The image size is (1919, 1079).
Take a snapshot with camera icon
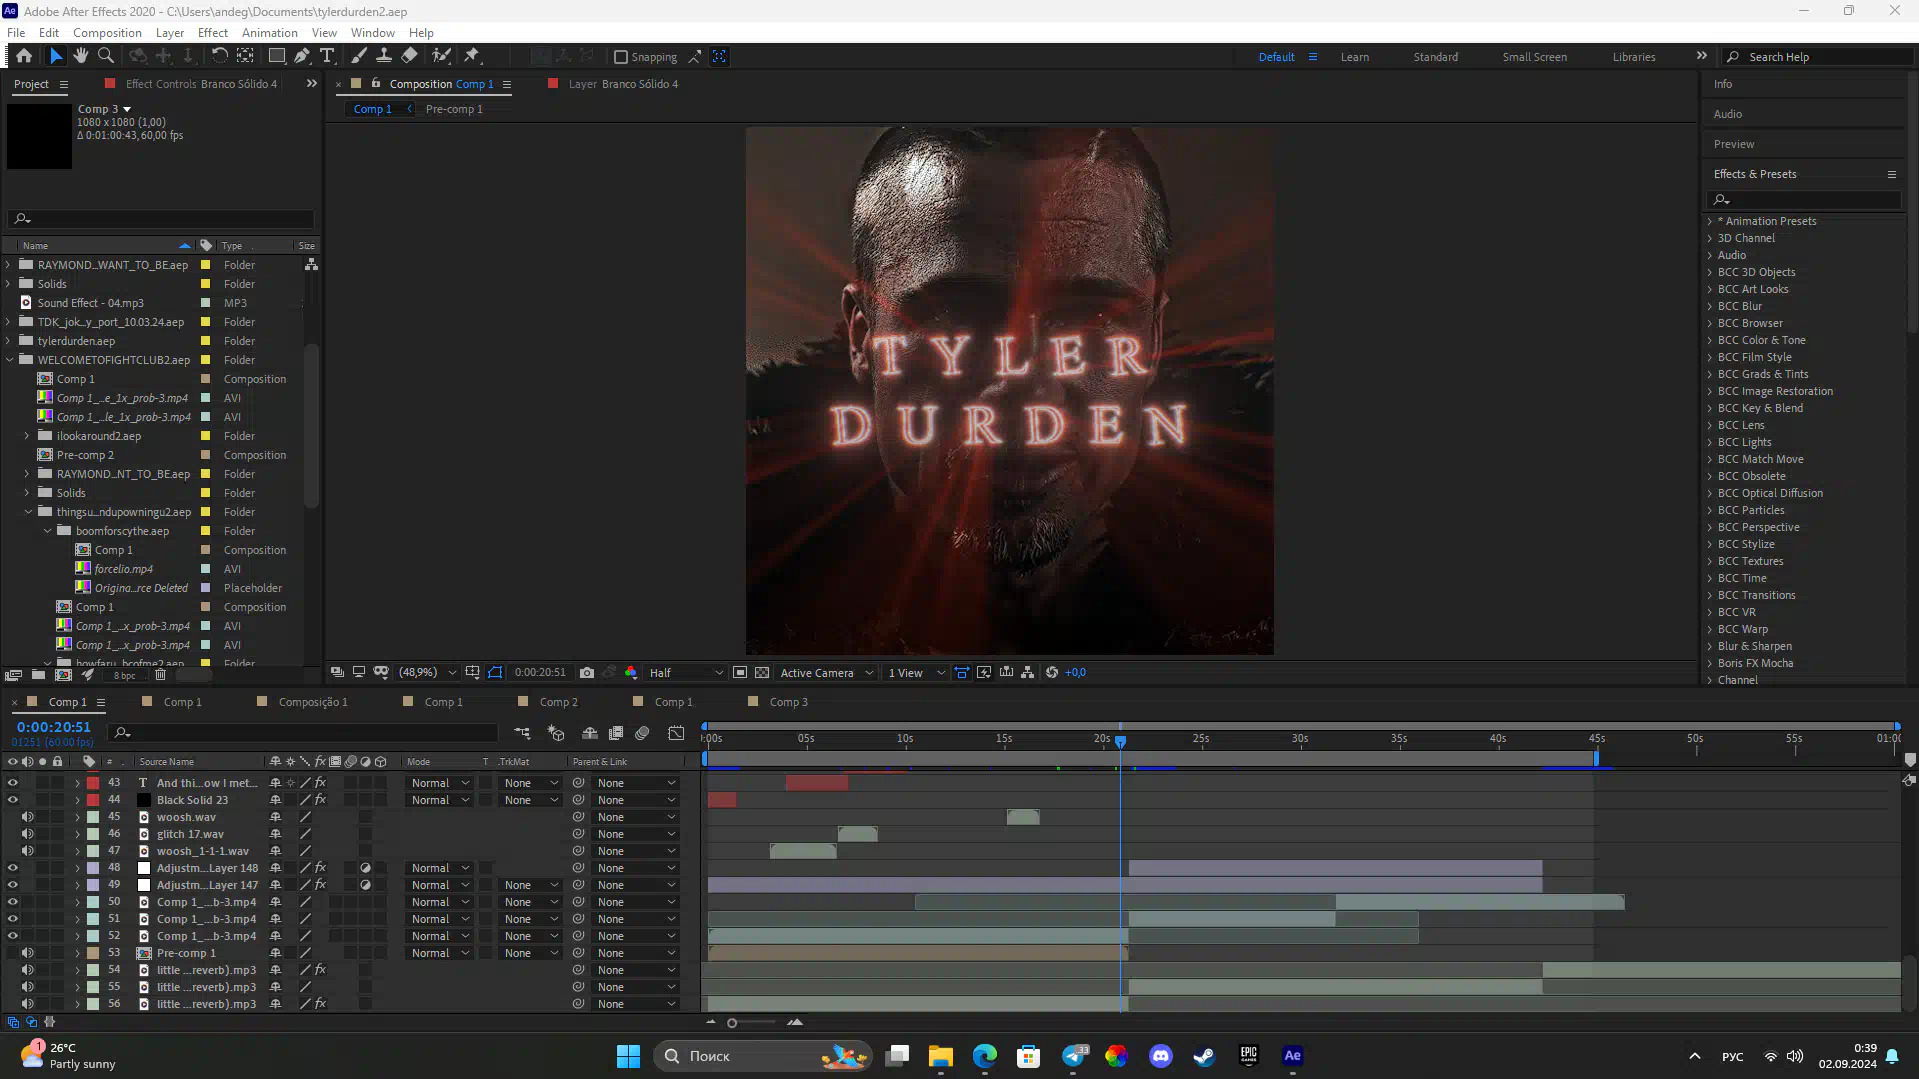[x=587, y=673]
